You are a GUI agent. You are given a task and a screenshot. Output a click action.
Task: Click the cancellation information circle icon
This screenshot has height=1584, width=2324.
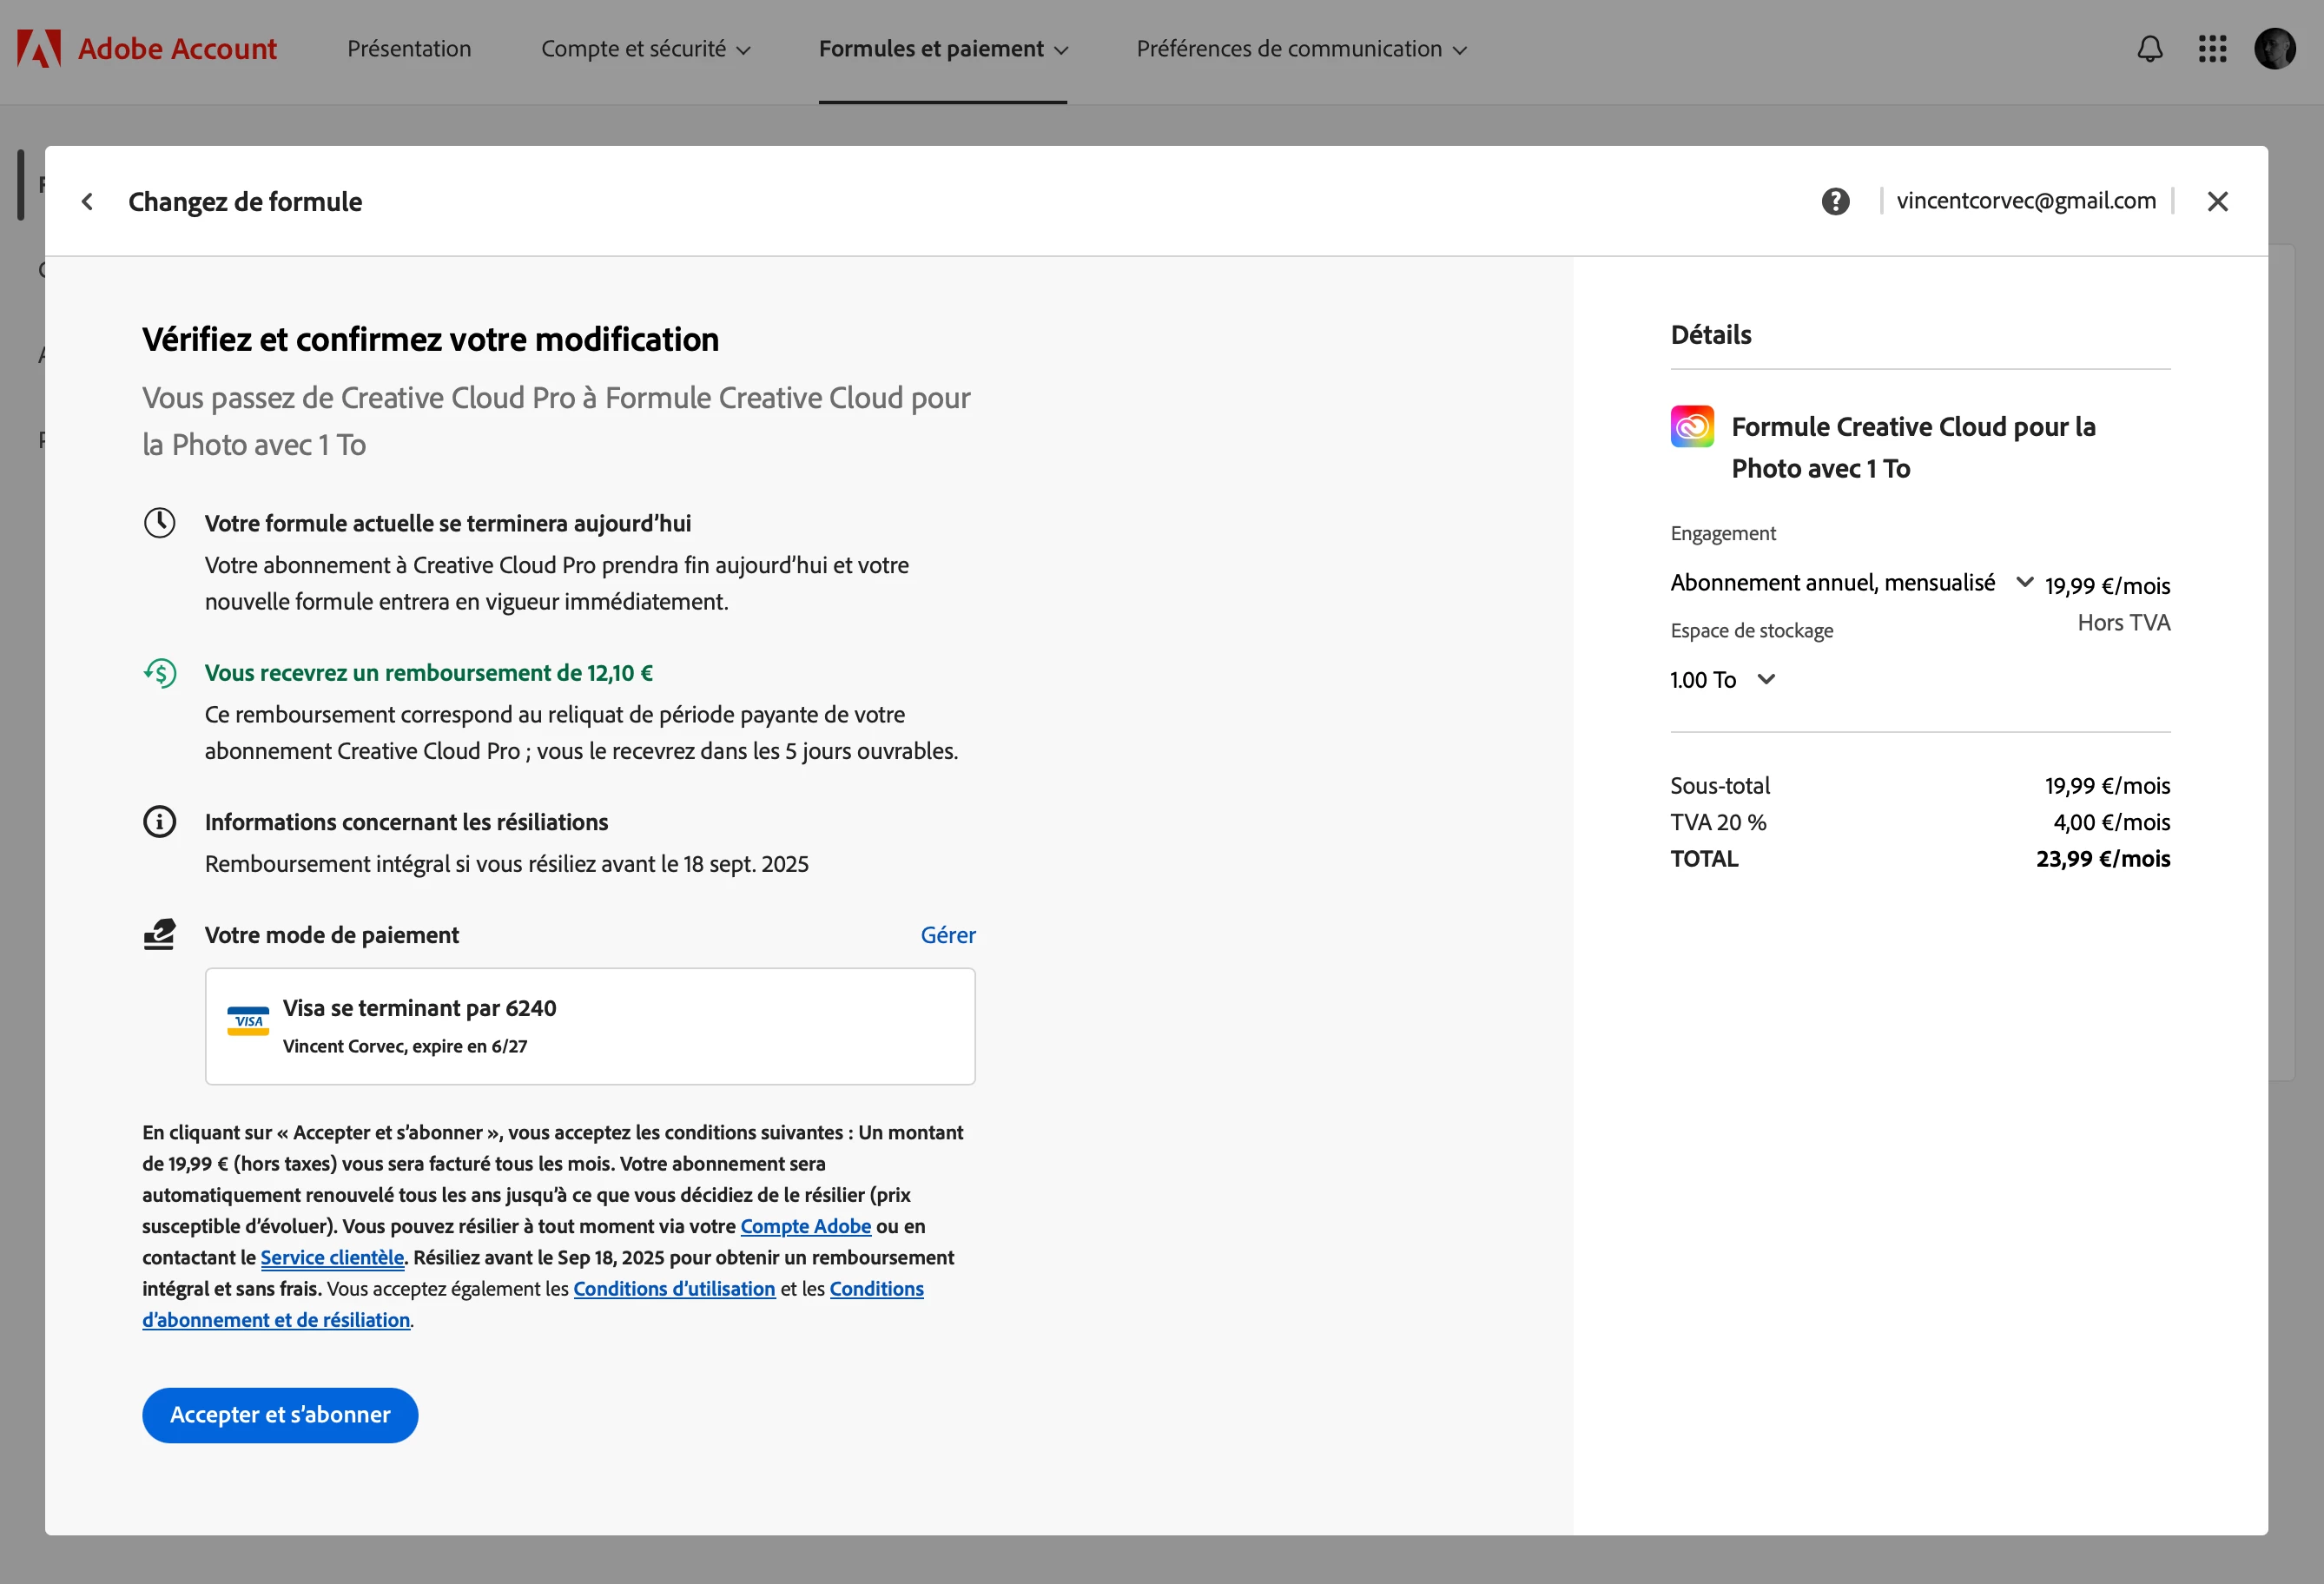160,822
